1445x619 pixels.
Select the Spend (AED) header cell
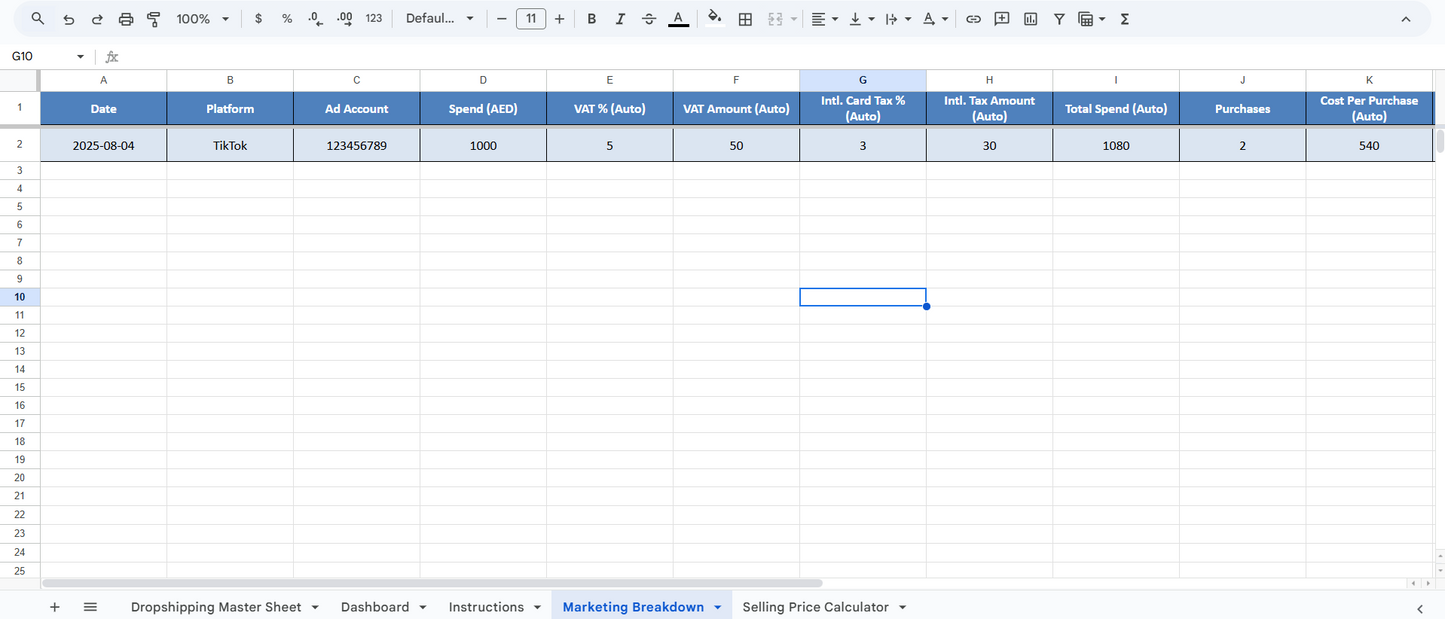[483, 108]
